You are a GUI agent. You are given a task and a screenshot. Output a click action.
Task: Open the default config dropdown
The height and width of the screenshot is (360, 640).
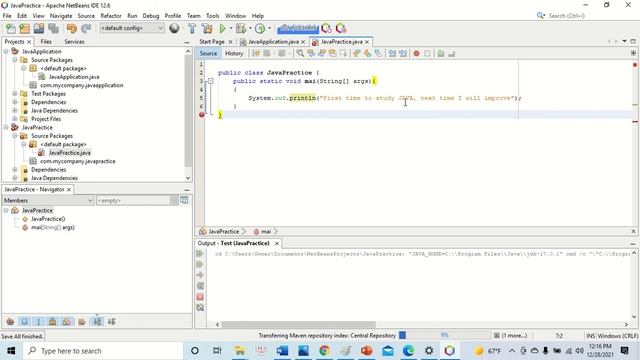131,28
